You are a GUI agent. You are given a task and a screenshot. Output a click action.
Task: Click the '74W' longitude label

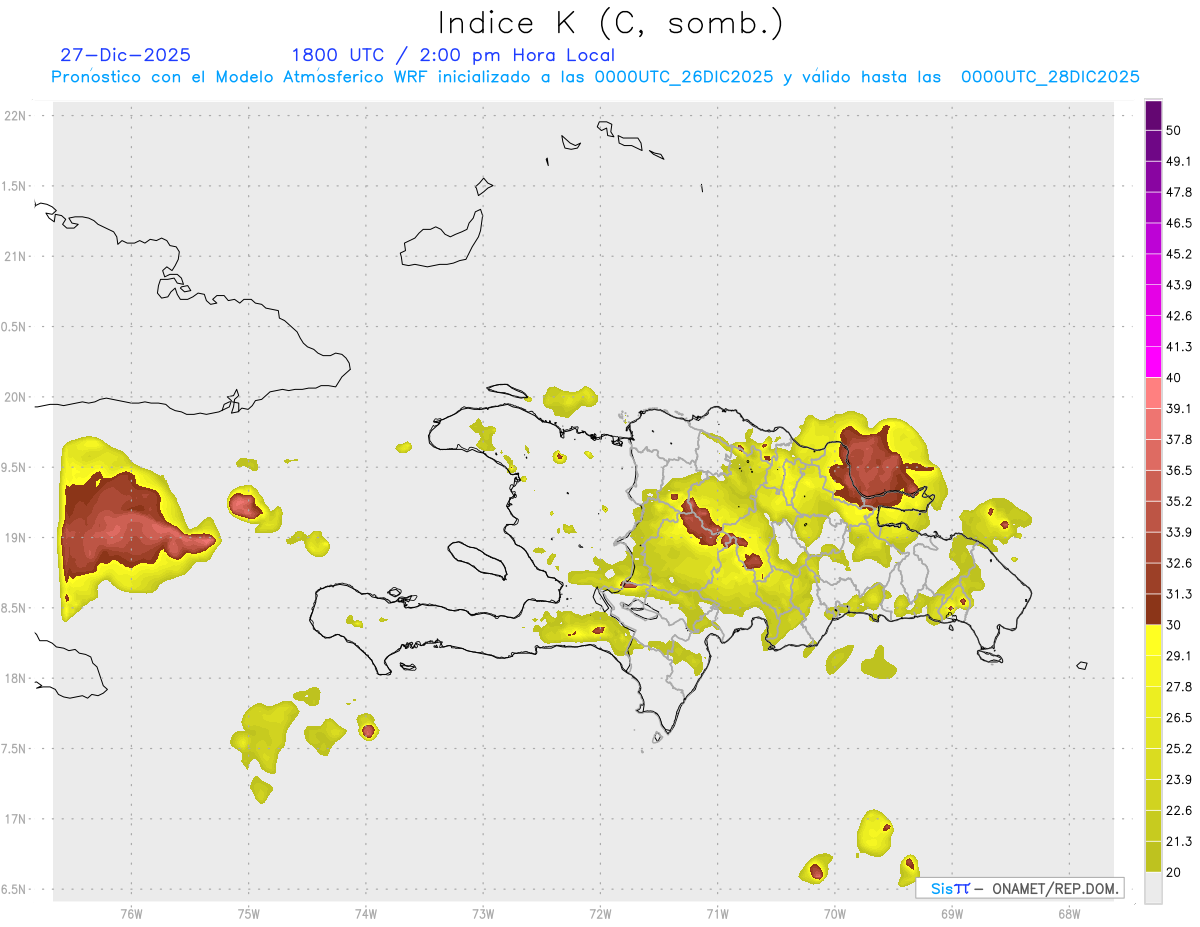[365, 913]
